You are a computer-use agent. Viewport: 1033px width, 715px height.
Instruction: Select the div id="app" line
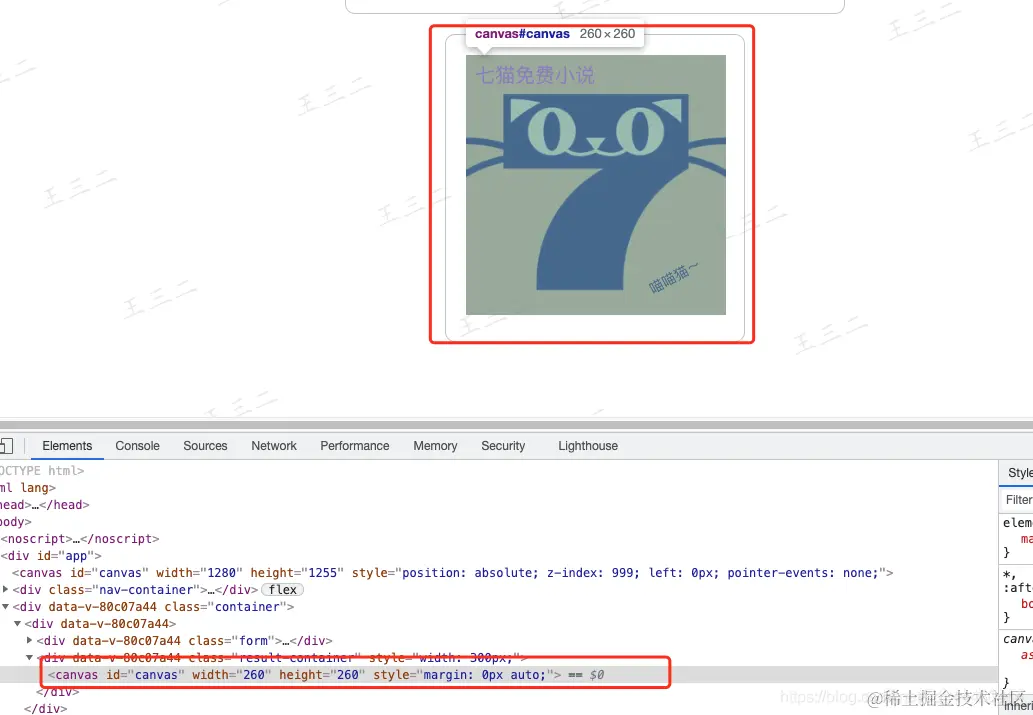(51, 556)
